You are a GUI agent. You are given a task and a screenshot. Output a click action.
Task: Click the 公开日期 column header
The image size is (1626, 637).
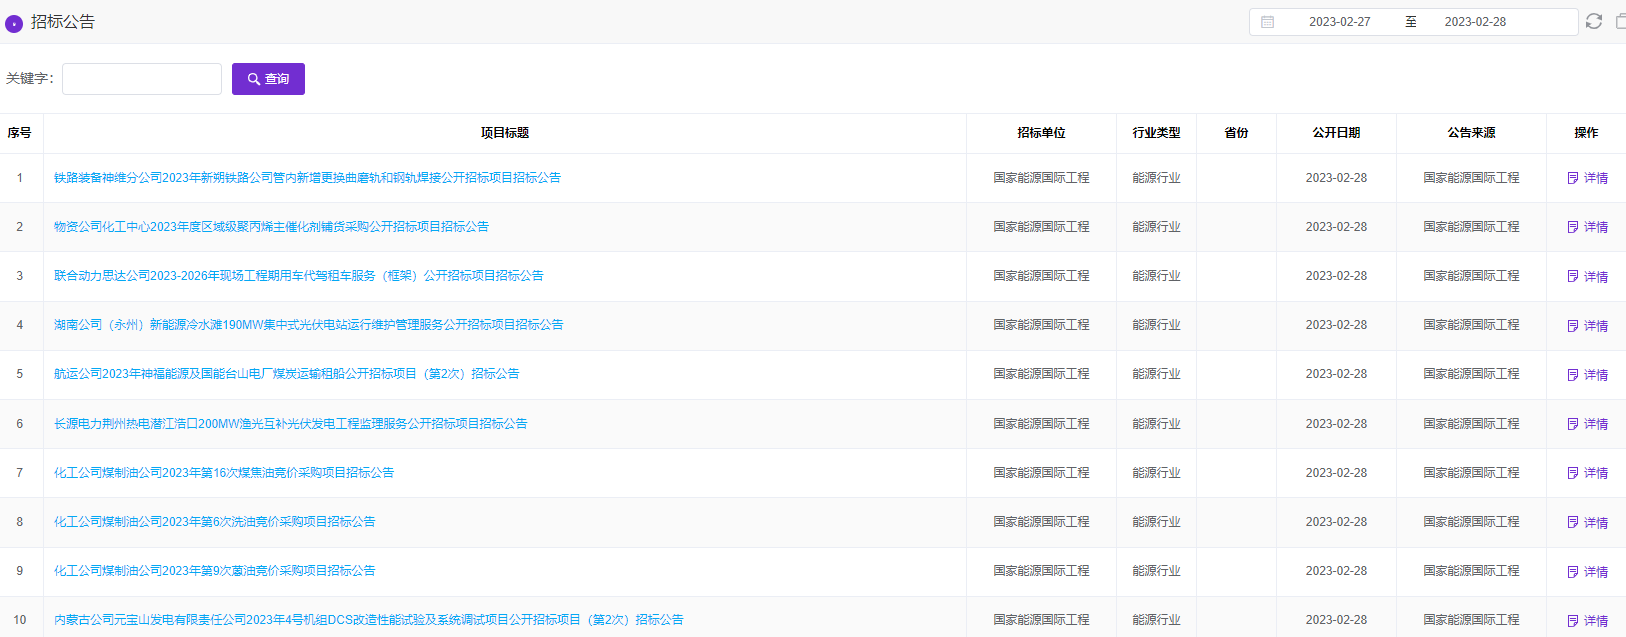[x=1336, y=133]
